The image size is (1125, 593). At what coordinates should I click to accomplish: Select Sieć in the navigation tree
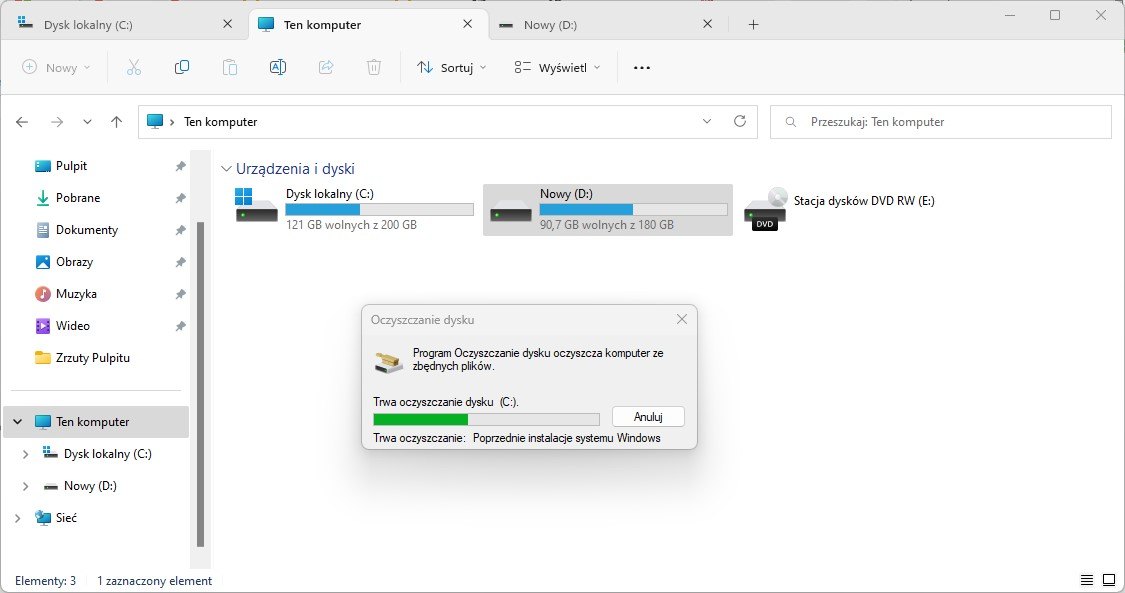(66, 518)
